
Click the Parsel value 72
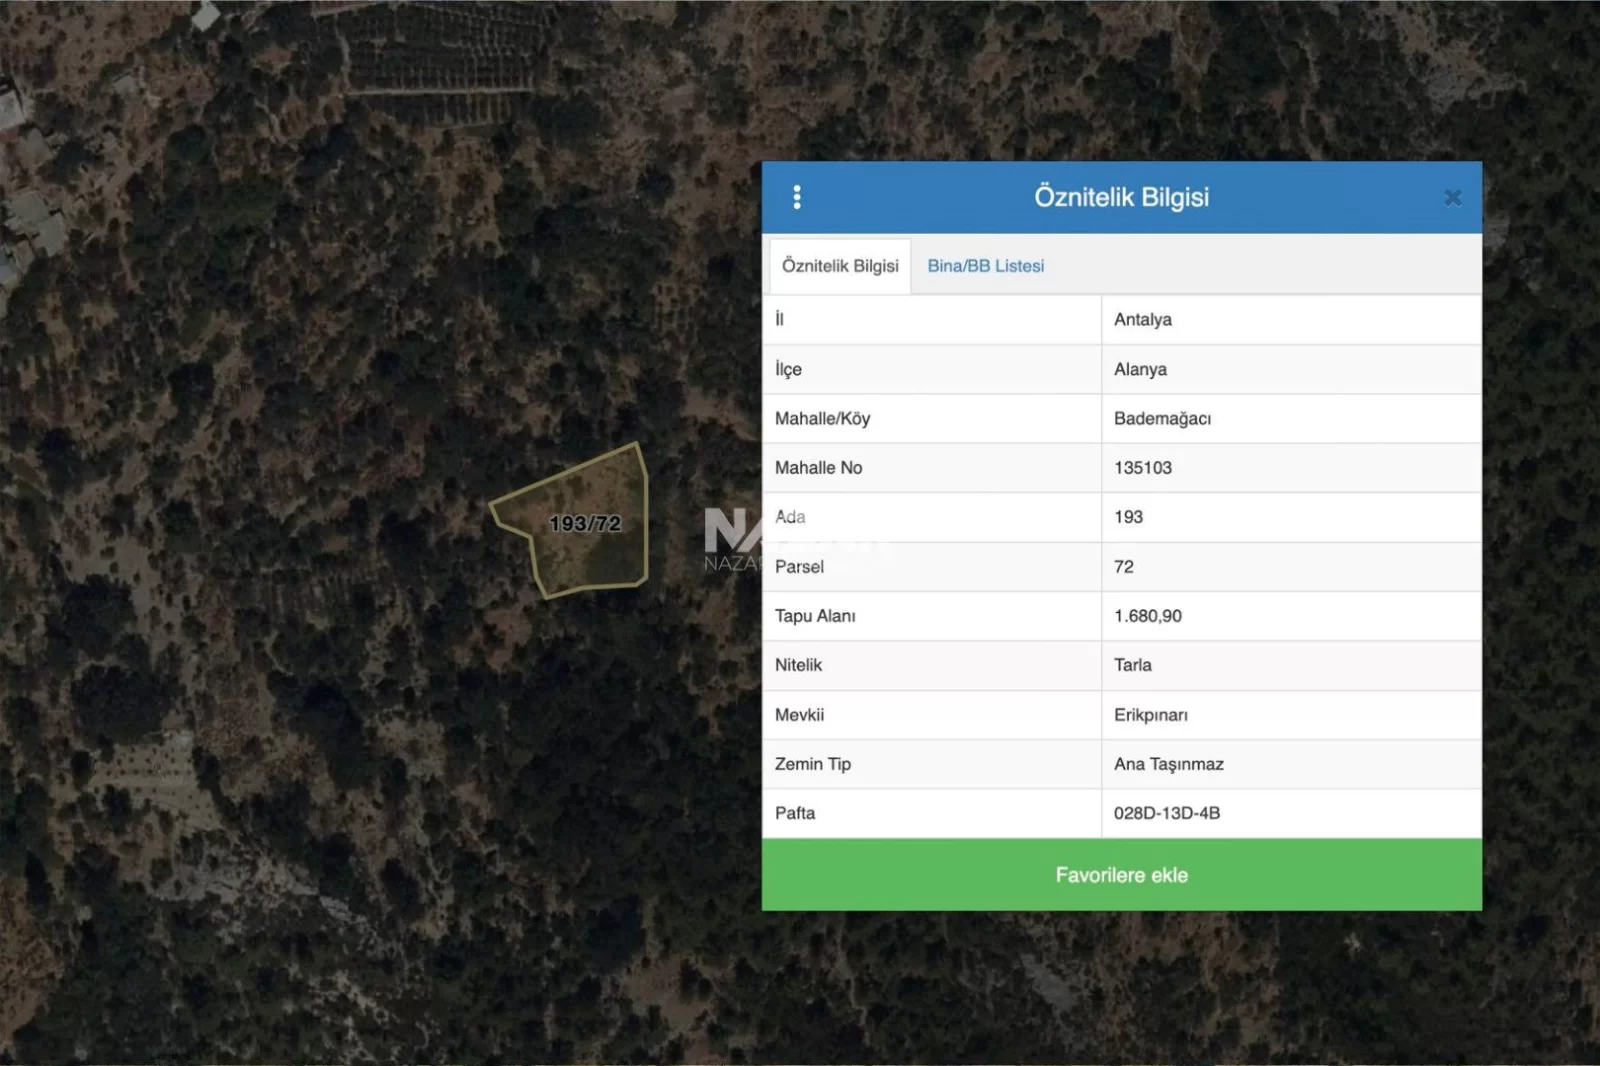[1124, 566]
